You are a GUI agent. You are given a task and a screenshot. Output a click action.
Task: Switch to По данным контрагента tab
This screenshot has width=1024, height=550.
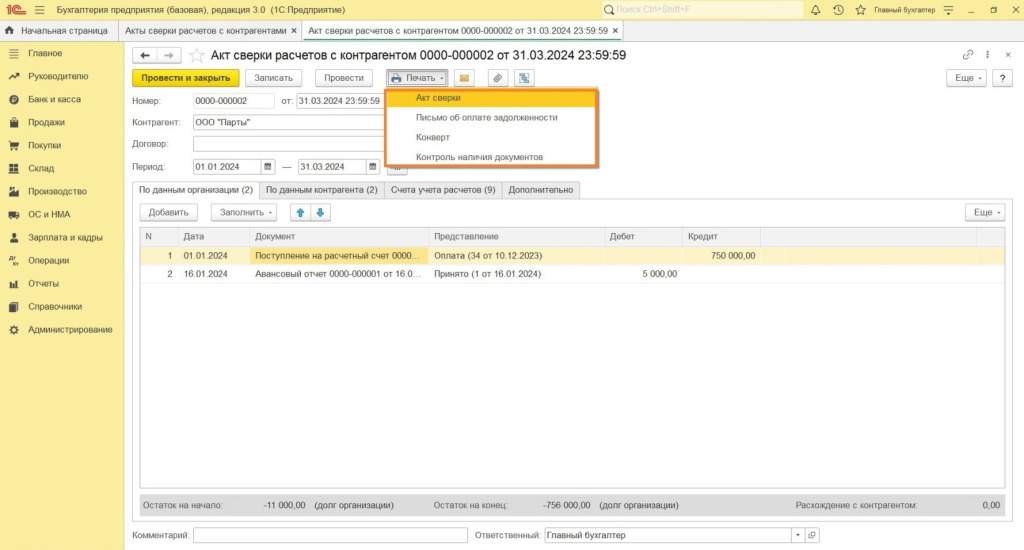[x=321, y=190]
